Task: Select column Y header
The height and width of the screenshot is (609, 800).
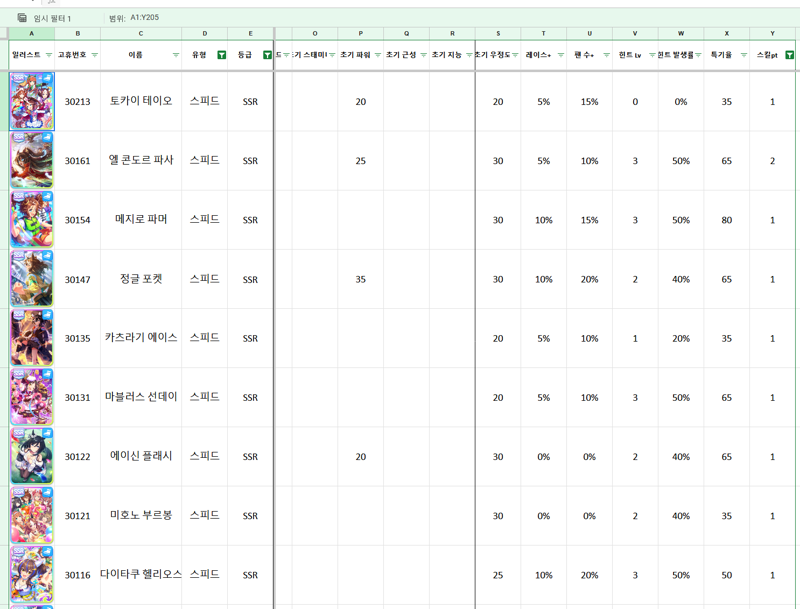Action: pyautogui.click(x=772, y=33)
